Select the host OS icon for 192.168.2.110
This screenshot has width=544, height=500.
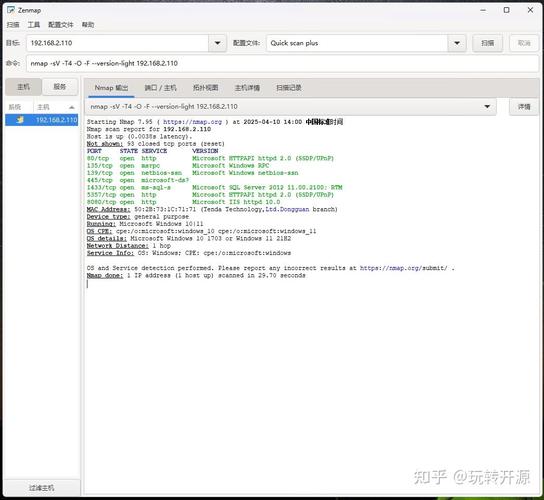point(20,120)
